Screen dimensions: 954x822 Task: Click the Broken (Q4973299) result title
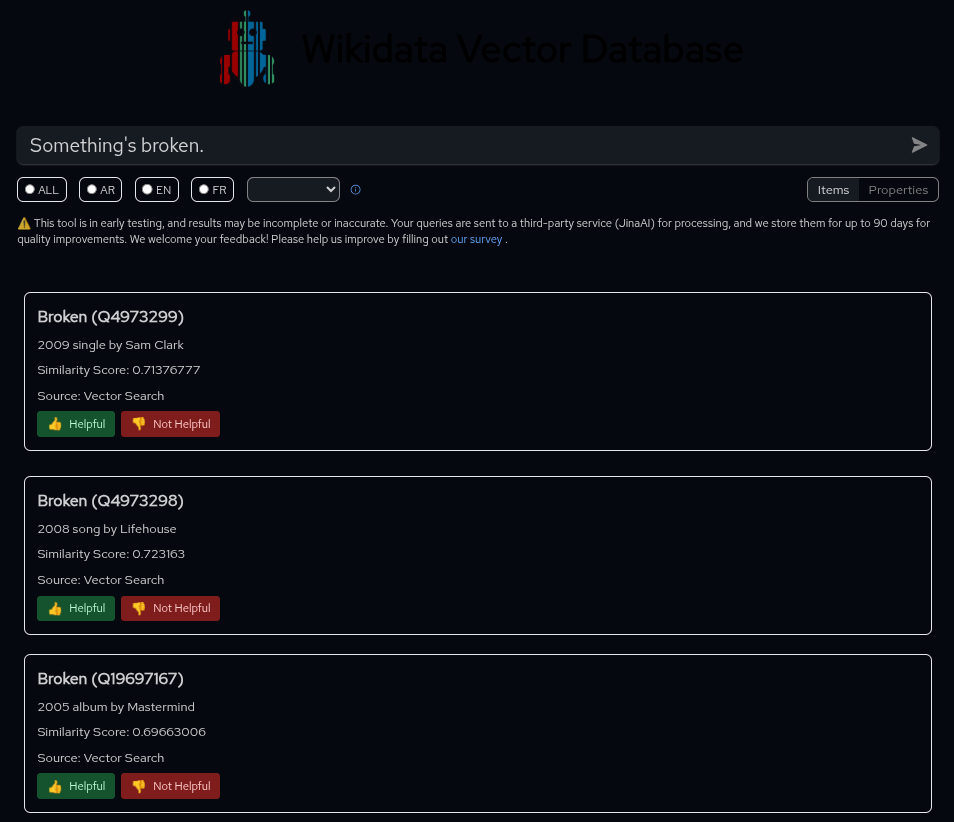click(x=110, y=317)
